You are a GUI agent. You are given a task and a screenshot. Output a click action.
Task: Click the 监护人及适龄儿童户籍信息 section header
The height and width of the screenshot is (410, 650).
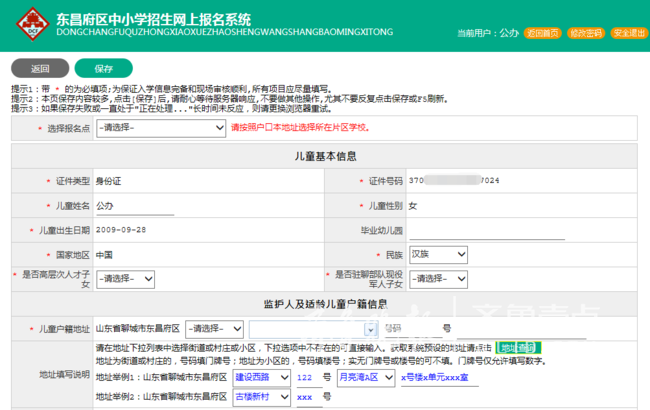click(x=325, y=304)
